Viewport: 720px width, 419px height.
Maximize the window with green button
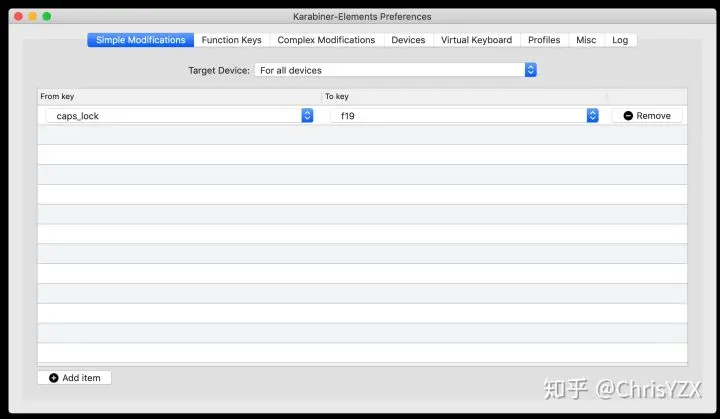47,17
